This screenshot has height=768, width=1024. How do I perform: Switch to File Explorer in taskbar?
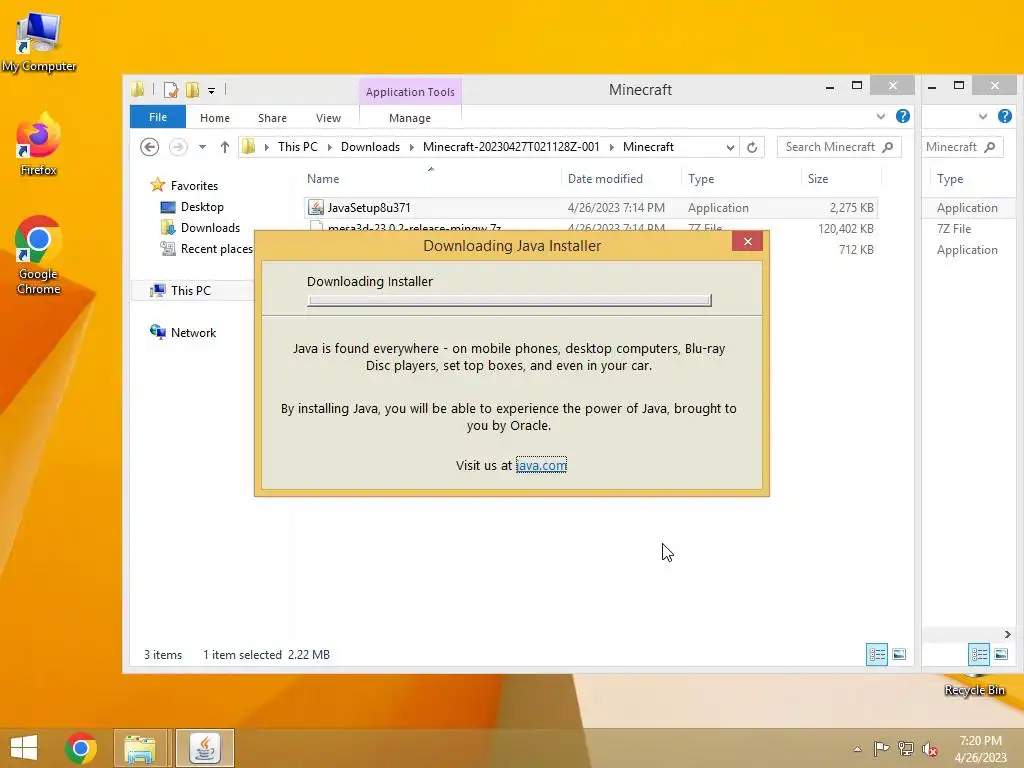(x=140, y=748)
